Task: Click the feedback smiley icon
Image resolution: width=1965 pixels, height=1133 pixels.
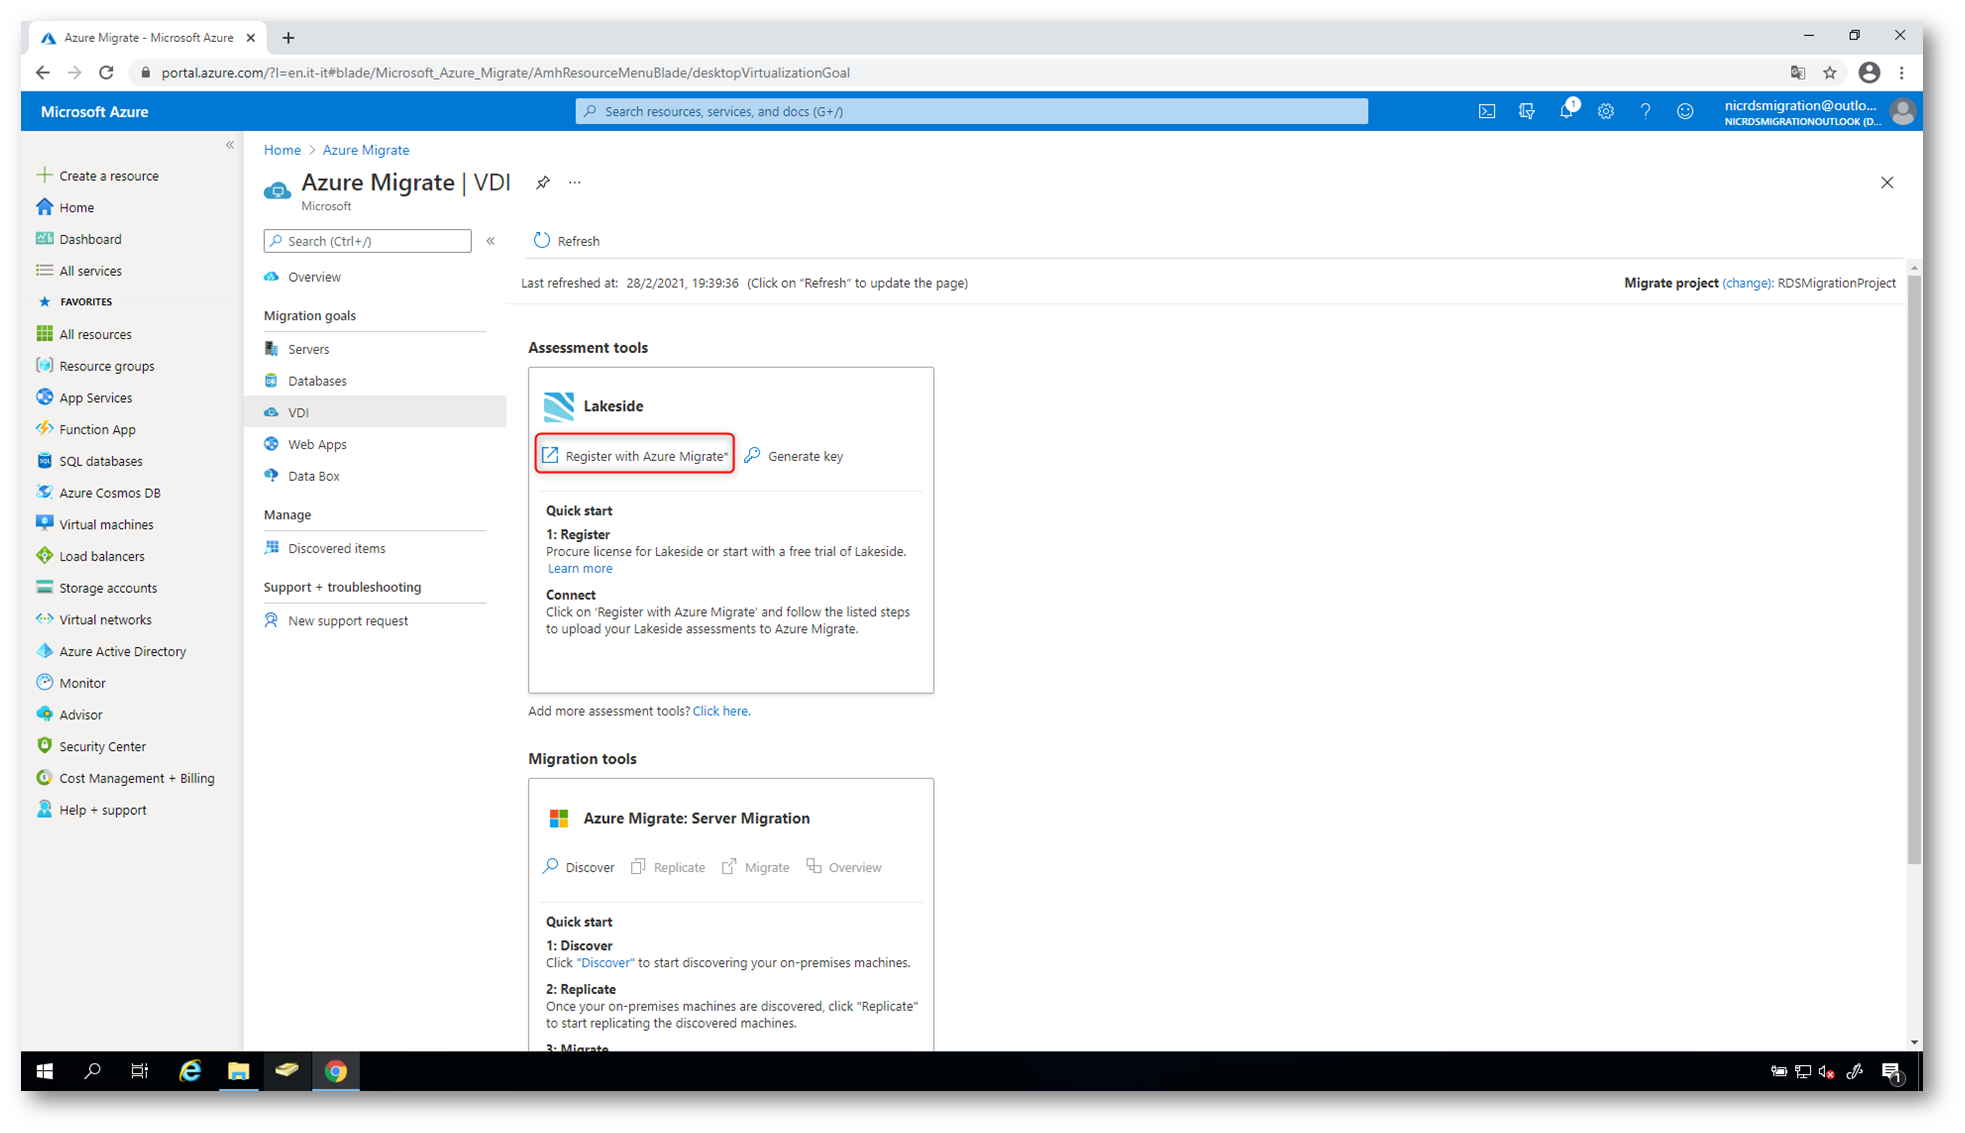Action: (1685, 112)
